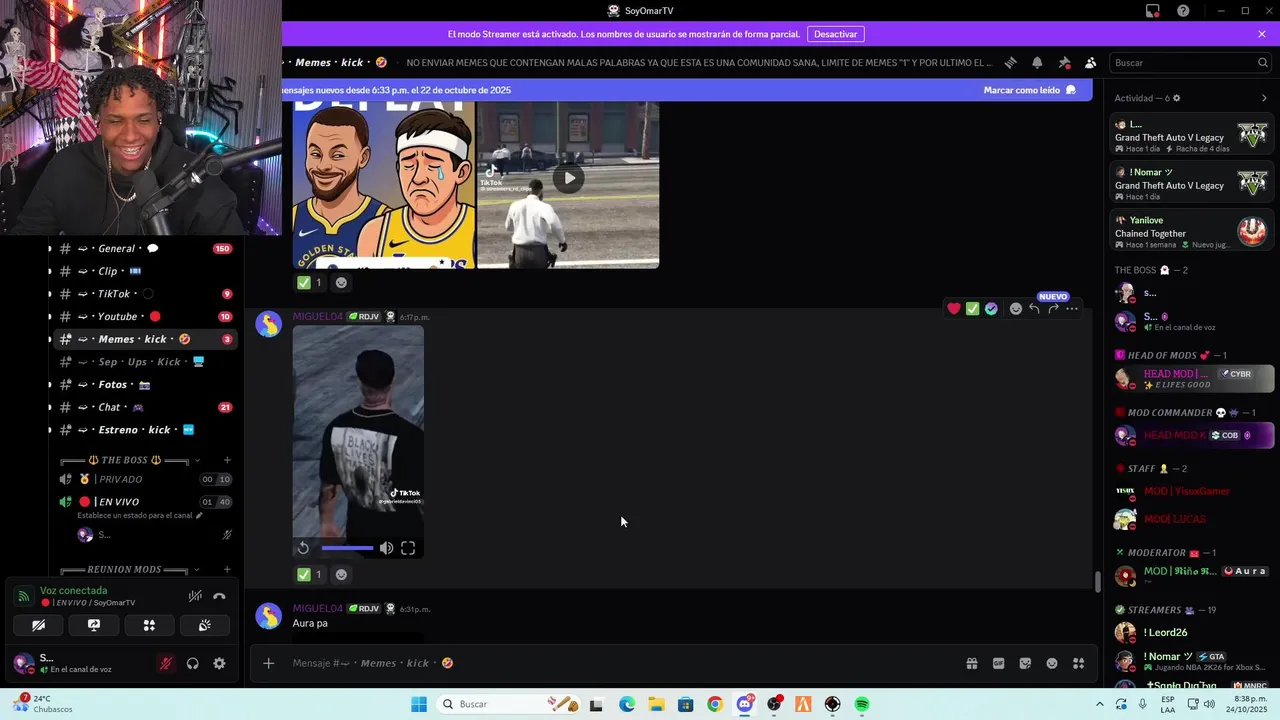Turn on camera in voice panel

tap(38, 626)
